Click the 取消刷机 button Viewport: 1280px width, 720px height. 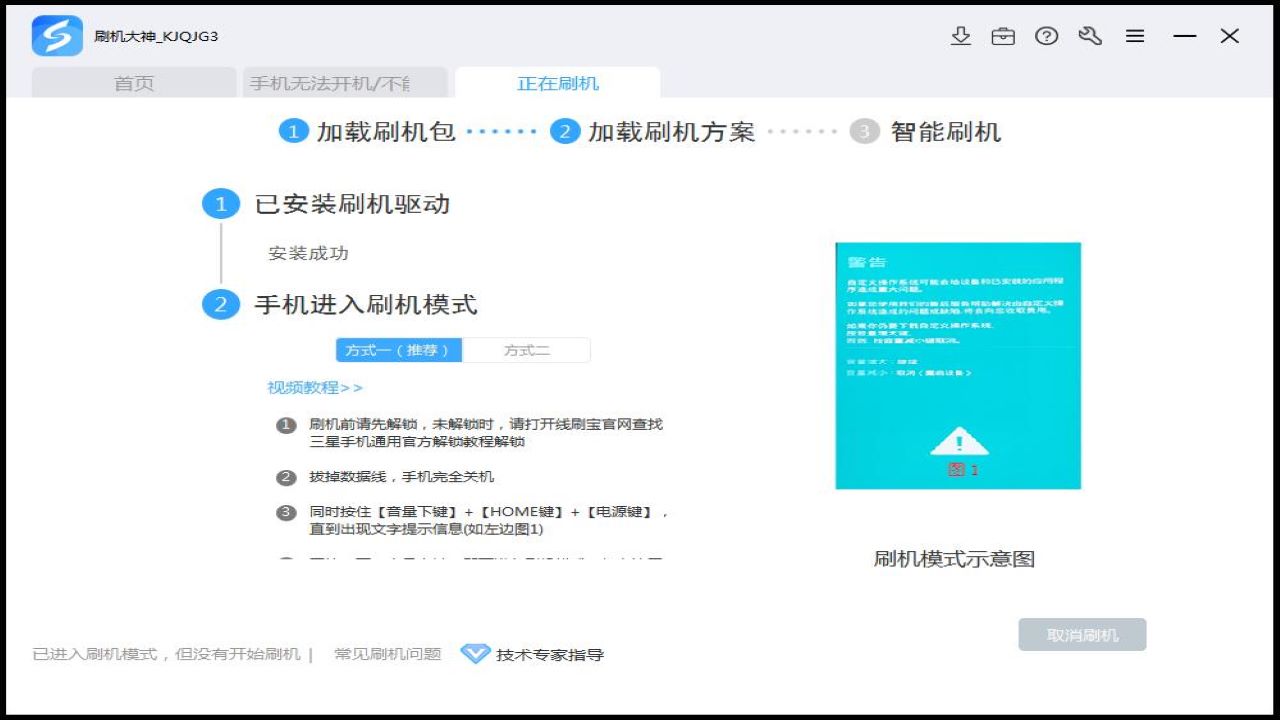coord(1081,634)
